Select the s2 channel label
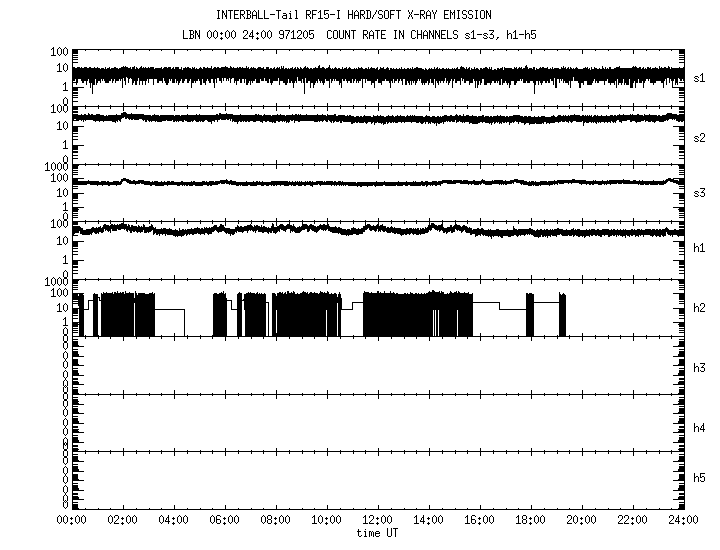The width and height of the screenshot is (720, 550). point(700,137)
